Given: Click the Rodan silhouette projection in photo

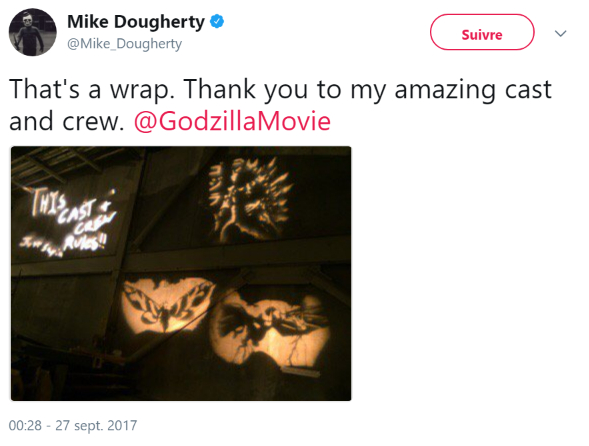Looking at the screenshot, I should coord(269,328).
